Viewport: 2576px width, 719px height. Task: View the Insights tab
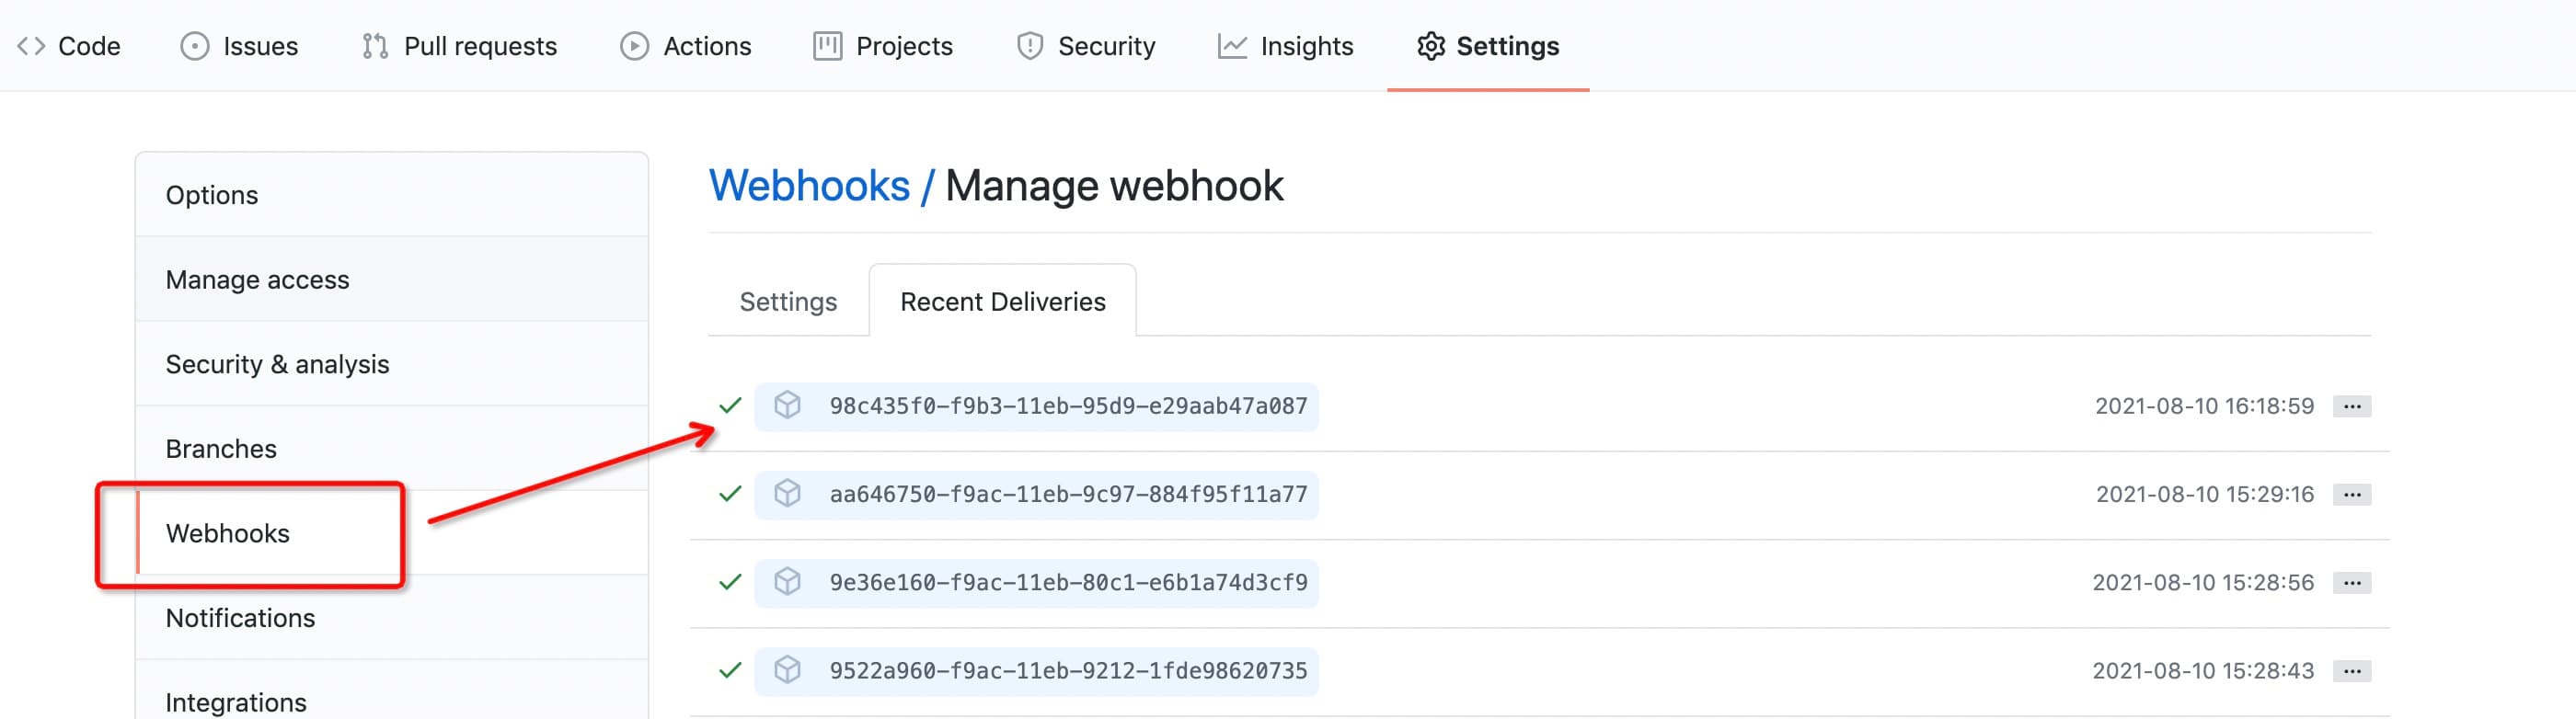click(1285, 46)
